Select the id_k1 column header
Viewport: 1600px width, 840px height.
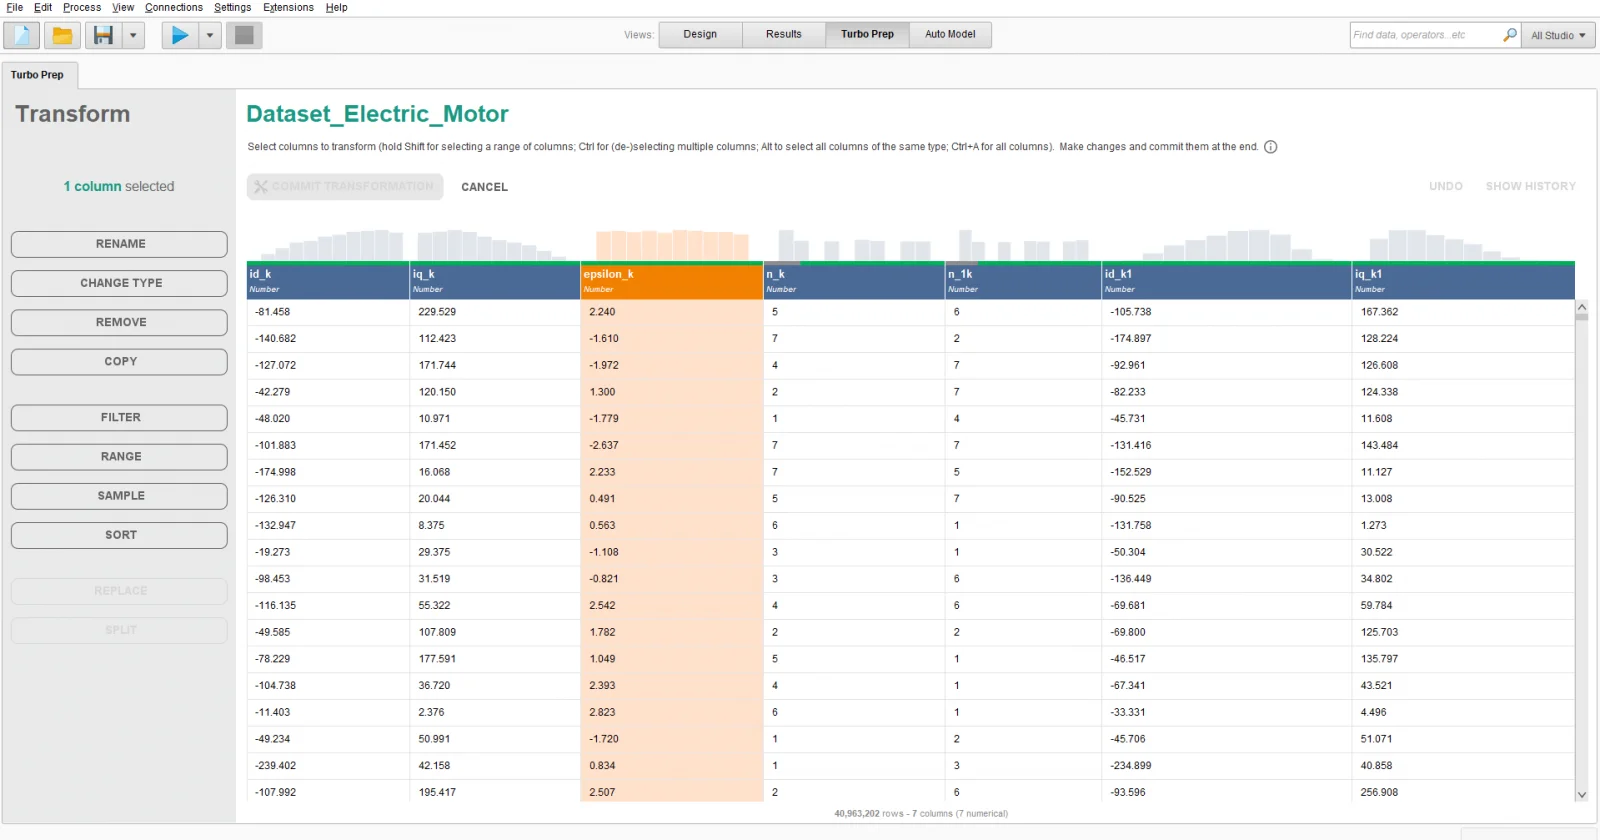[x=1225, y=280]
